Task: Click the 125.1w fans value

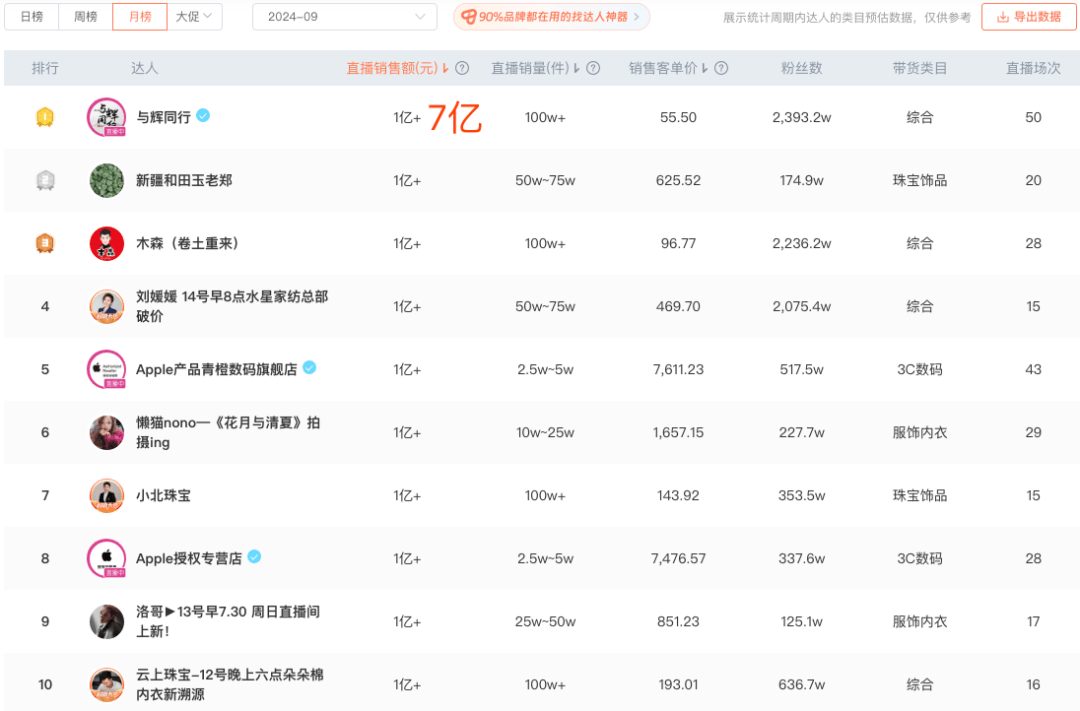Action: [x=802, y=621]
